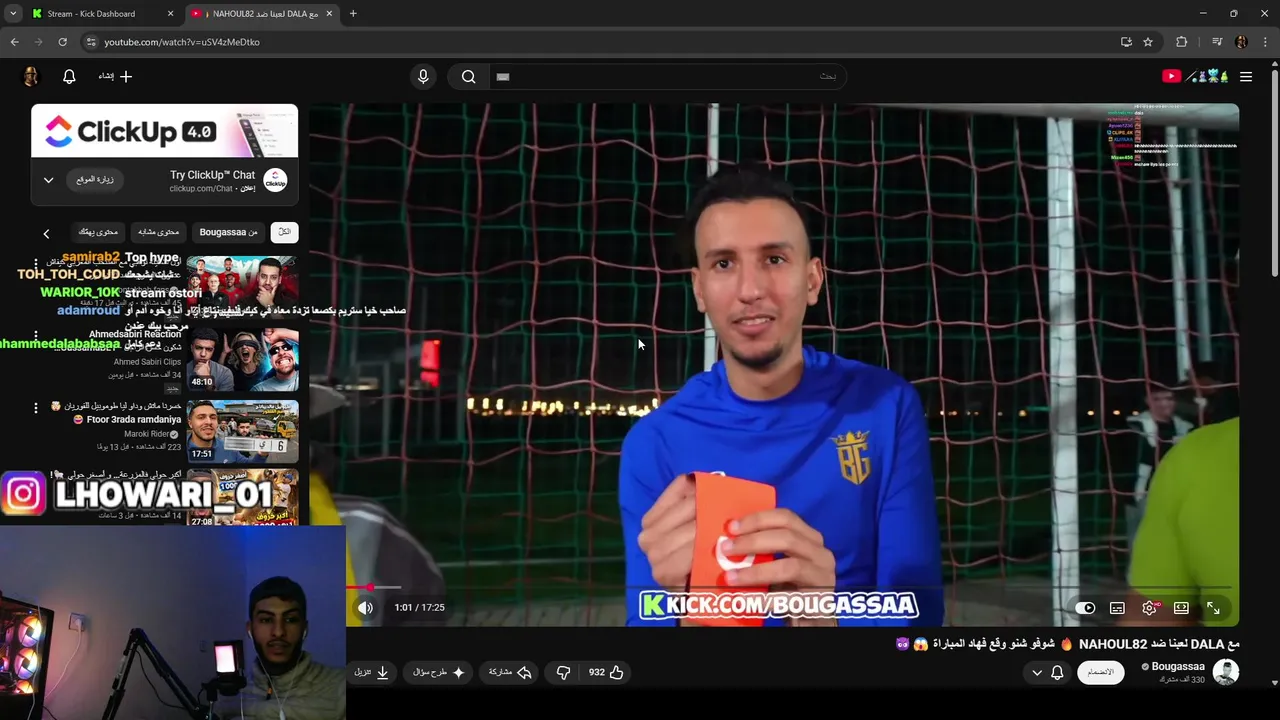Go back in browser history

(x=14, y=42)
